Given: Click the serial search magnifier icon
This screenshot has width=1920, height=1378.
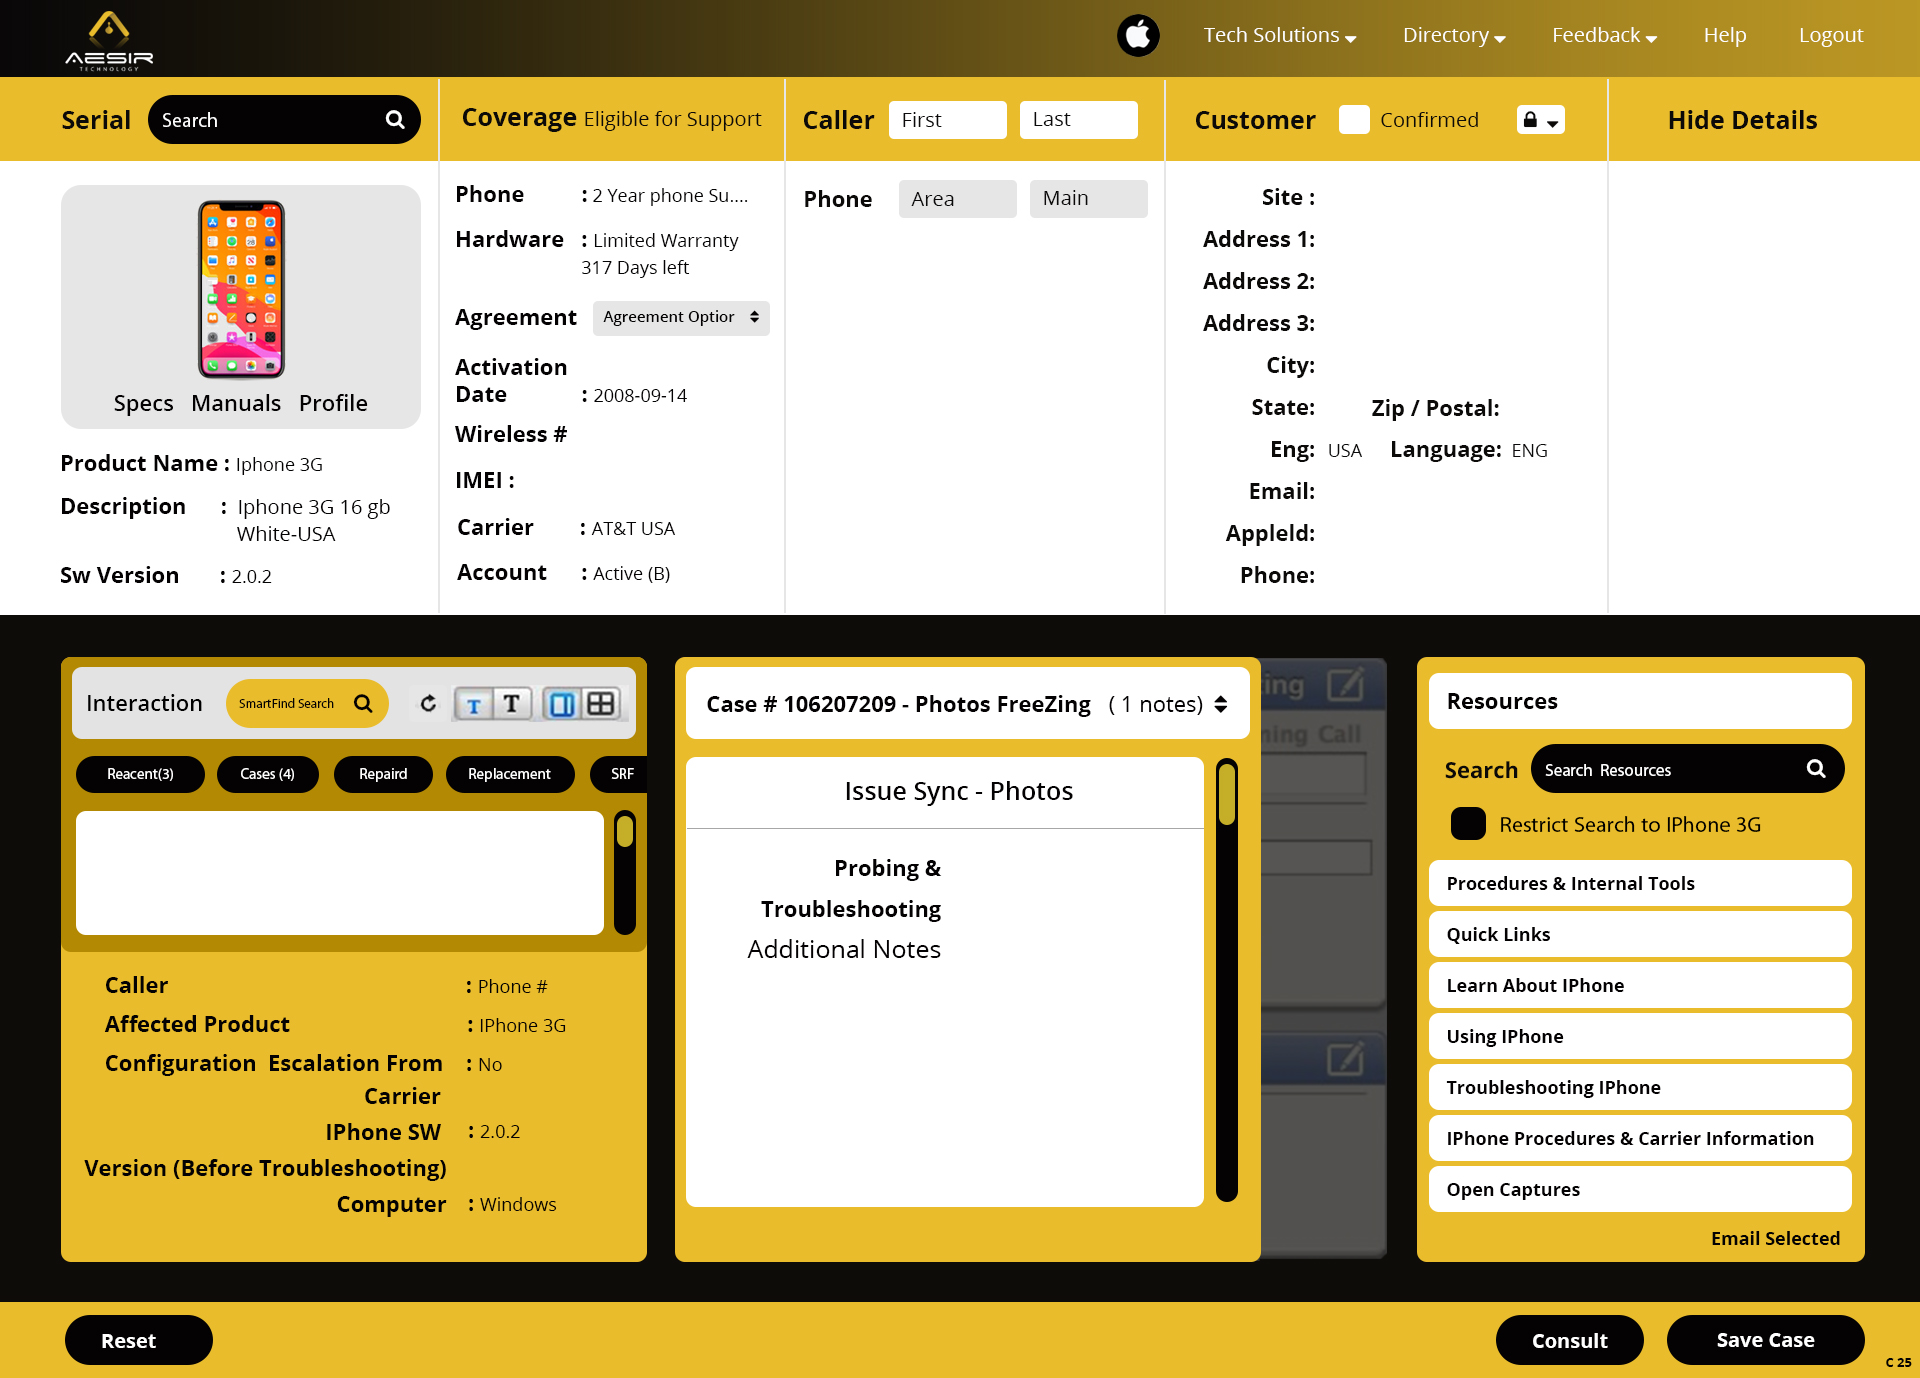Looking at the screenshot, I should click(395, 120).
